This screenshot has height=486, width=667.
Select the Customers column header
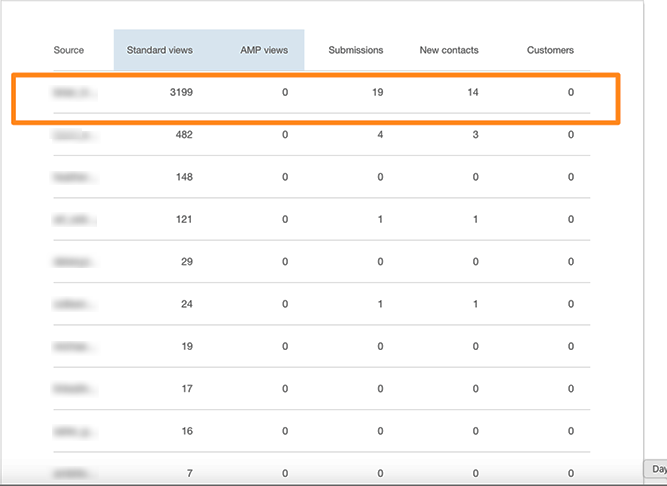click(550, 50)
